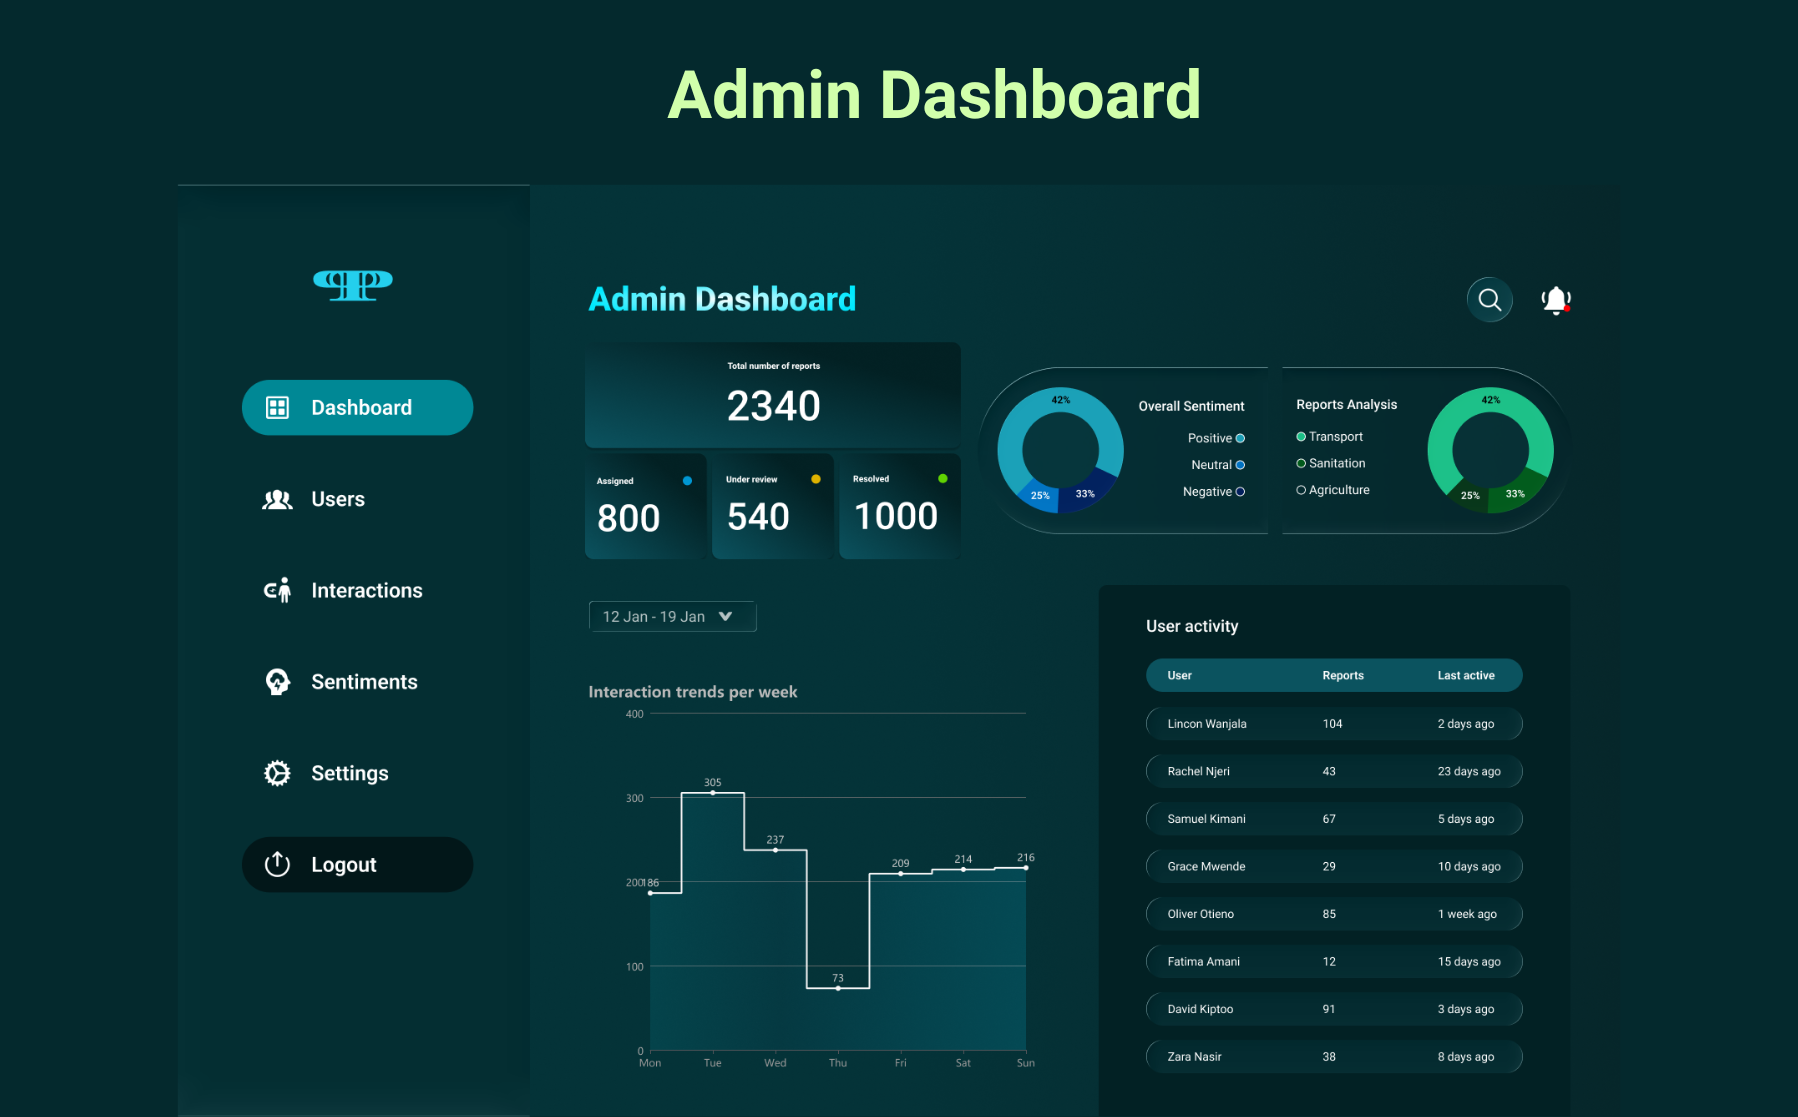Viewport: 1798px width, 1117px height.
Task: Toggle the Sanitation filter in Reports Analysis
Action: tap(1299, 463)
